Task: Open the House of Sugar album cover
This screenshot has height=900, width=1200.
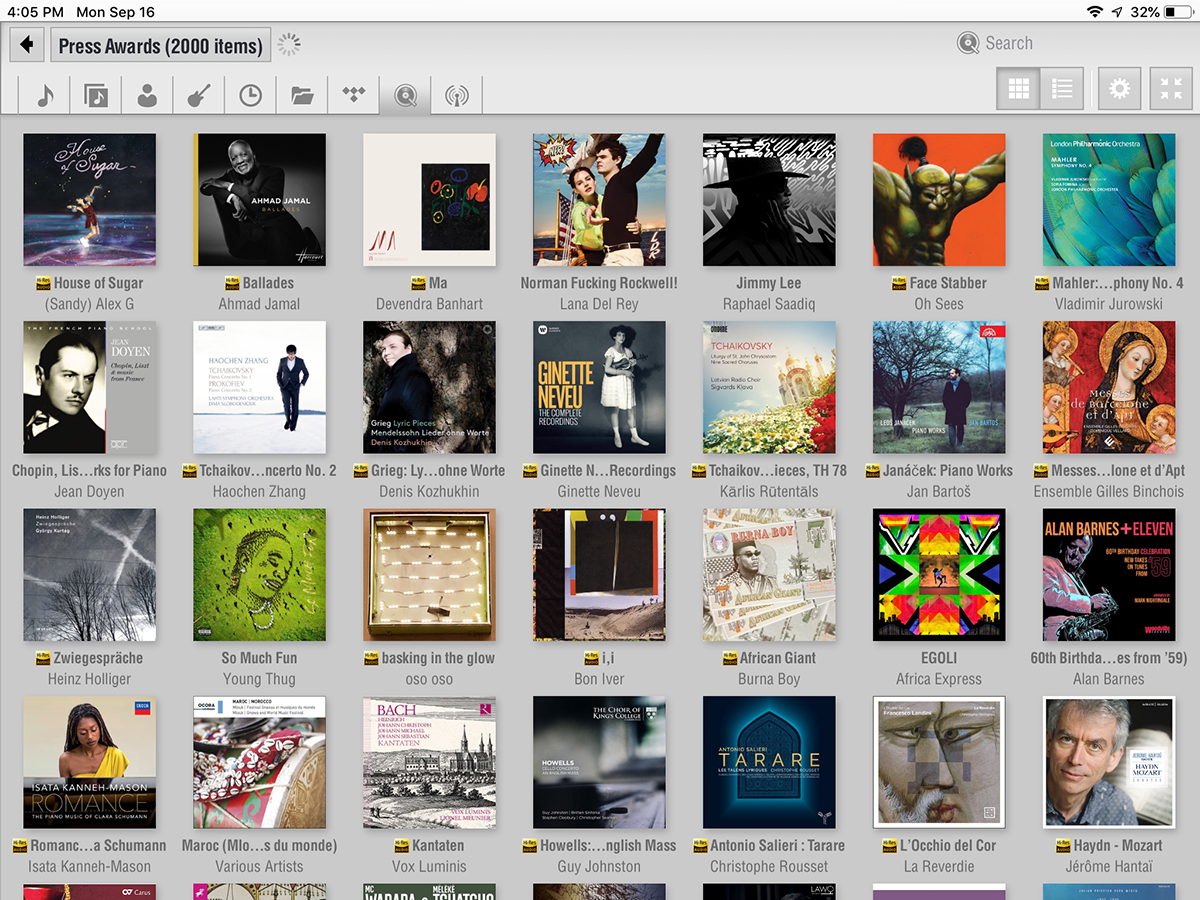Action: [x=90, y=200]
